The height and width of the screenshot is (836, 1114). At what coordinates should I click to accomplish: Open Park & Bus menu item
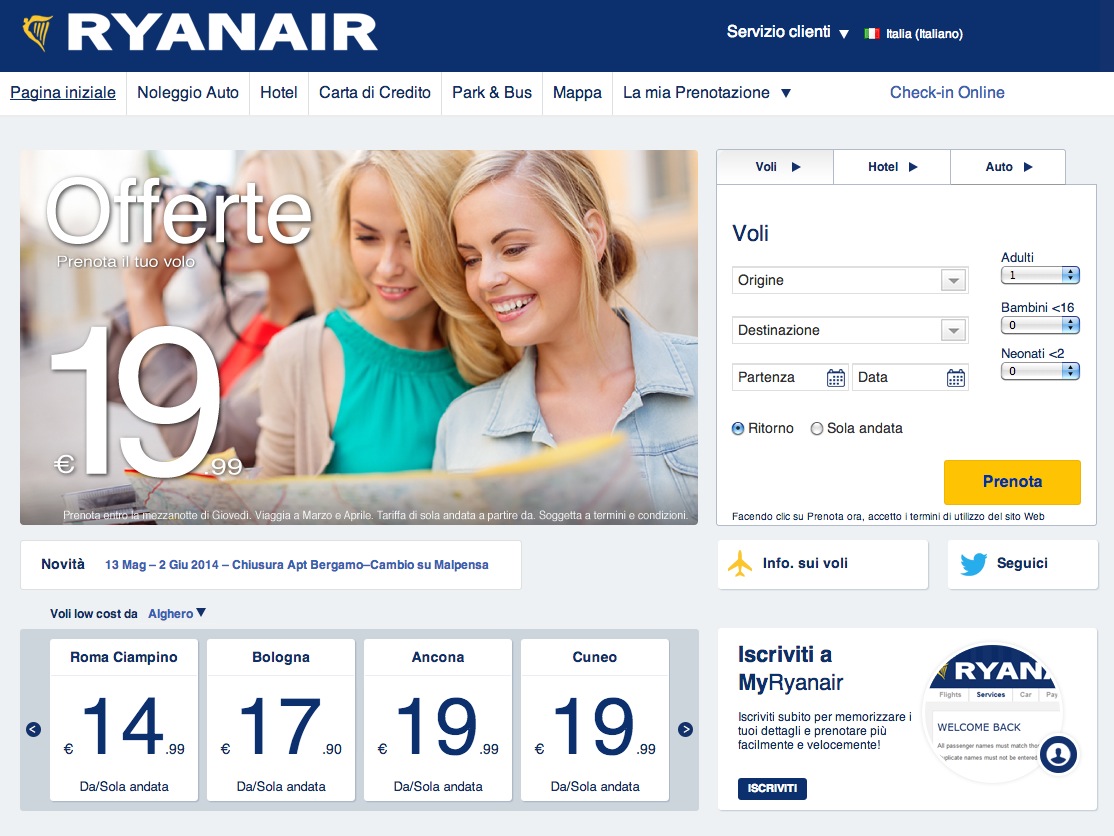492,92
